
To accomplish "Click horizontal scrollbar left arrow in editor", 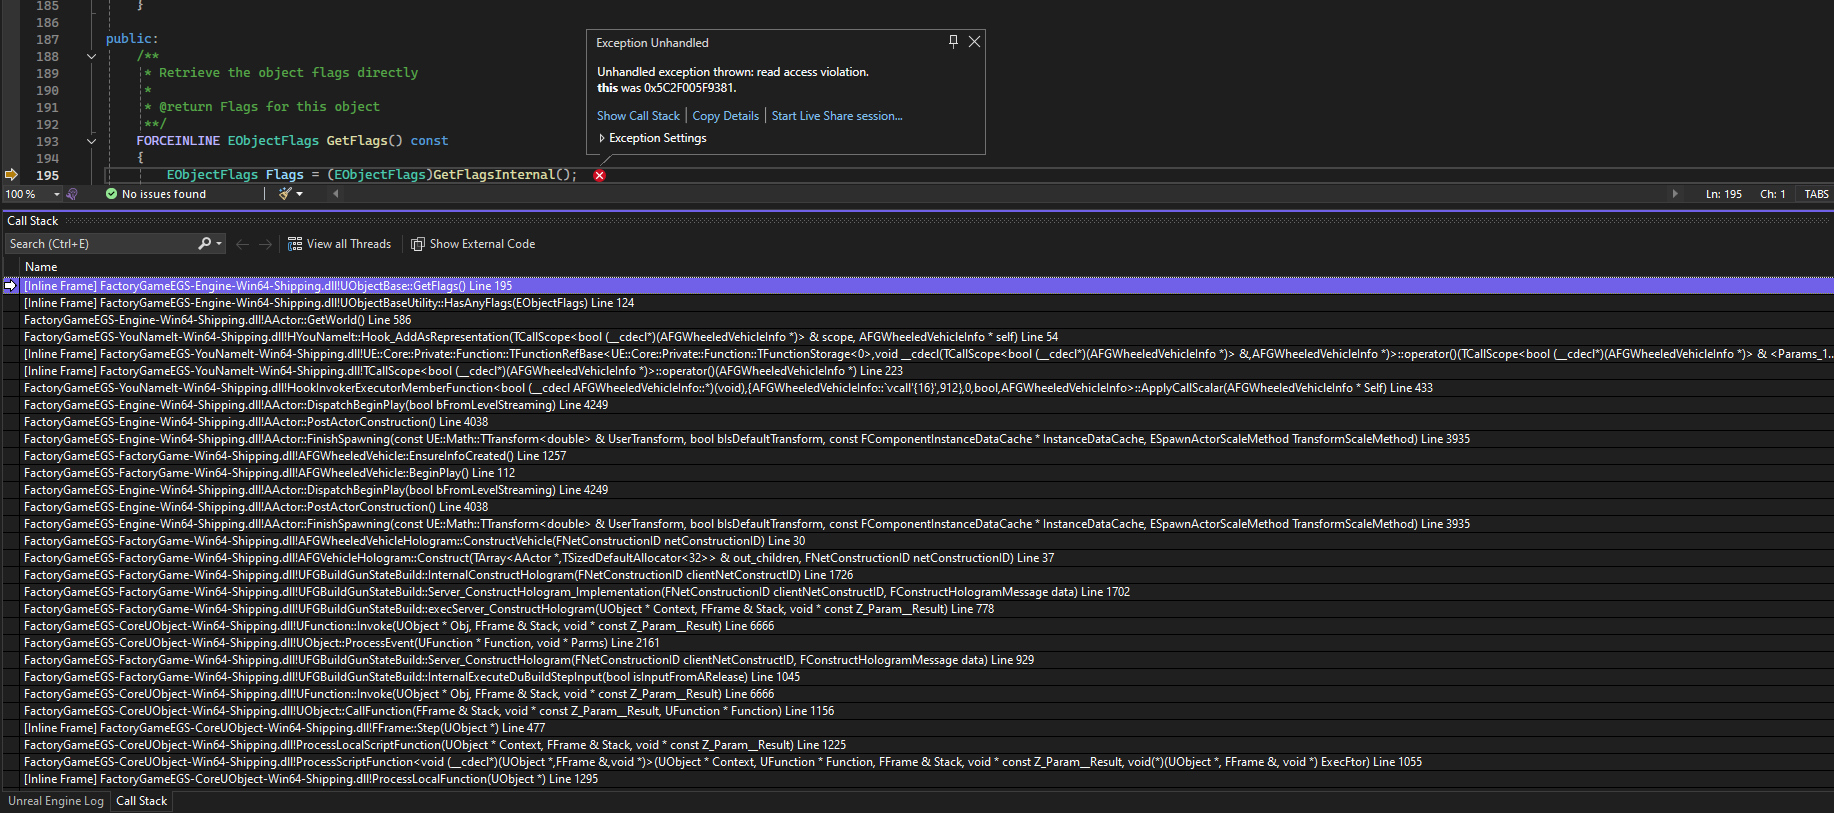I will coord(336,194).
